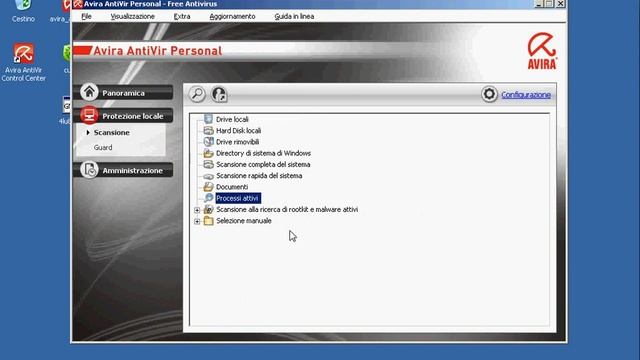Open the Aggiornamento menu
The image size is (640, 360).
[x=232, y=16]
